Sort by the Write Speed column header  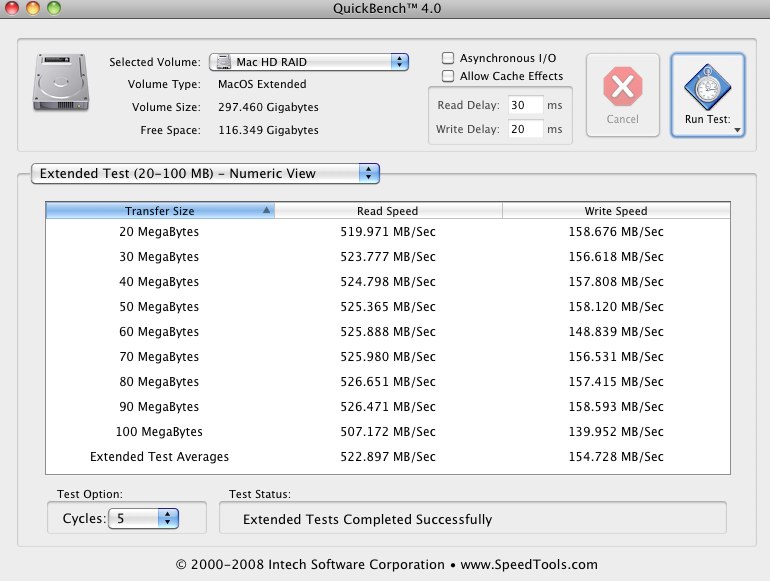tap(616, 211)
